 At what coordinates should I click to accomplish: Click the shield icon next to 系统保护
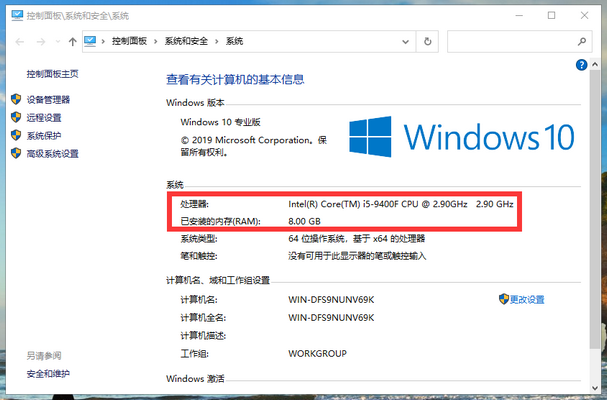(x=16, y=135)
